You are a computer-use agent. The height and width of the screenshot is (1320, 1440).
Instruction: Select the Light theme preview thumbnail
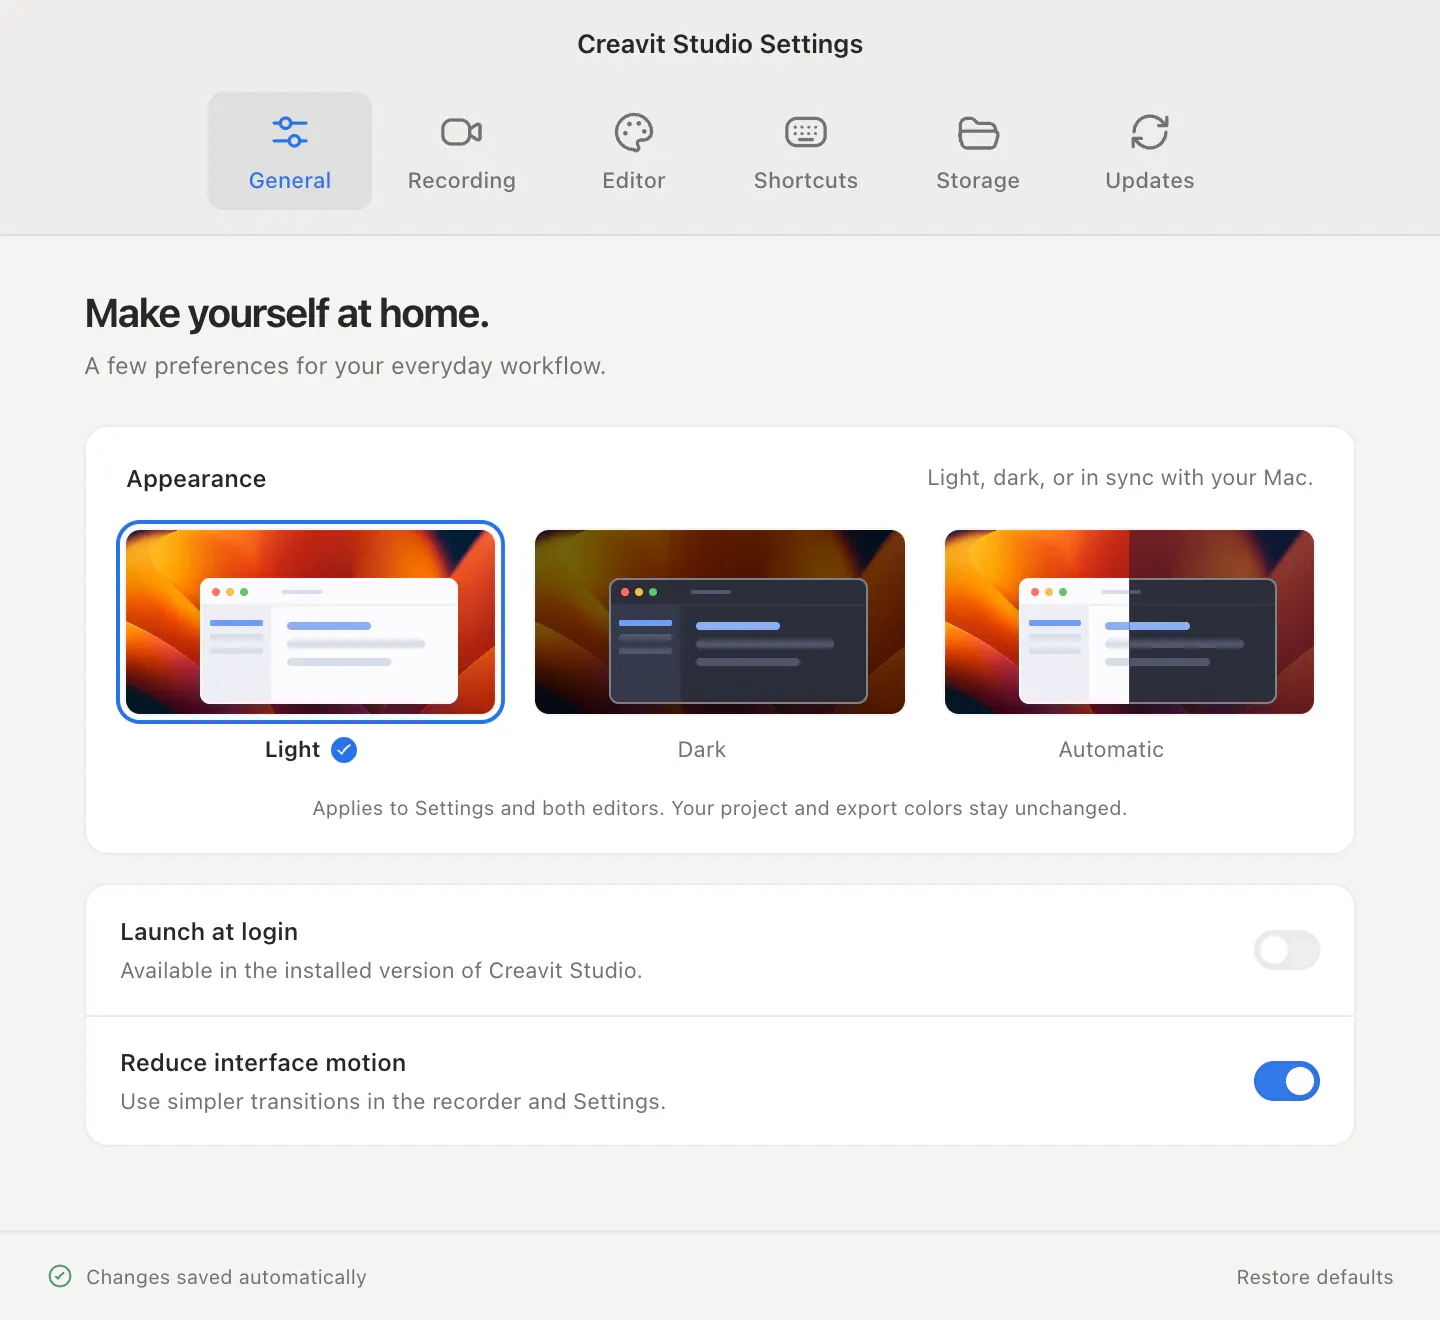click(x=310, y=622)
